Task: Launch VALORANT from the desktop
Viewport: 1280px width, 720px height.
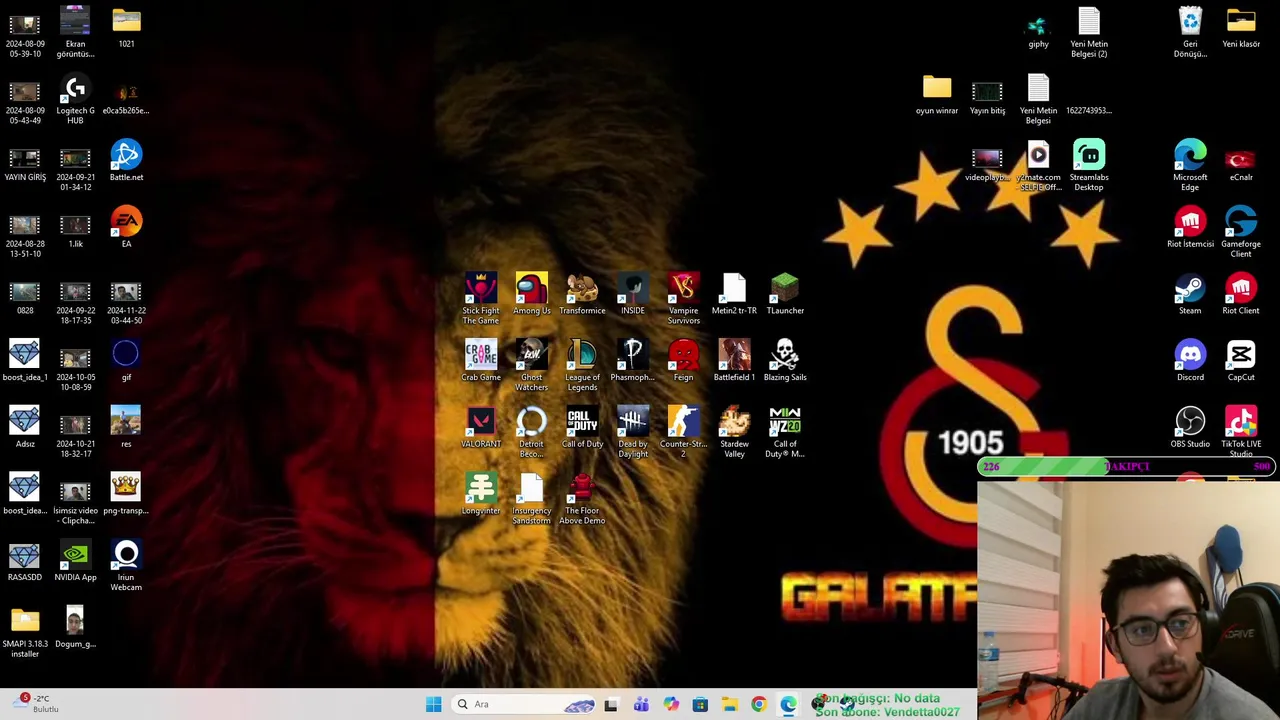Action: (481, 428)
